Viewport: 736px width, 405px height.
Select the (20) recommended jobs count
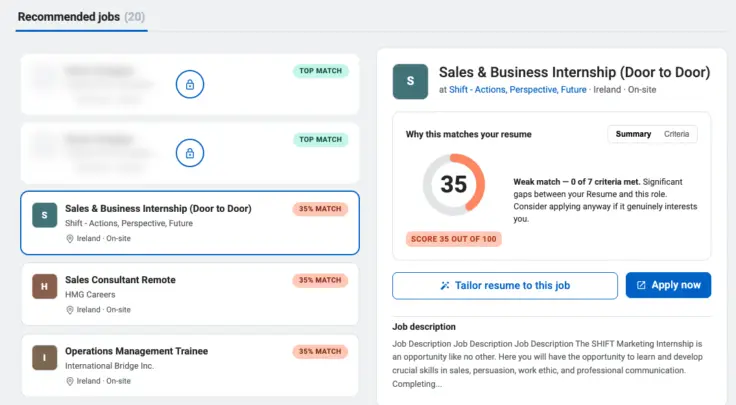pos(135,17)
